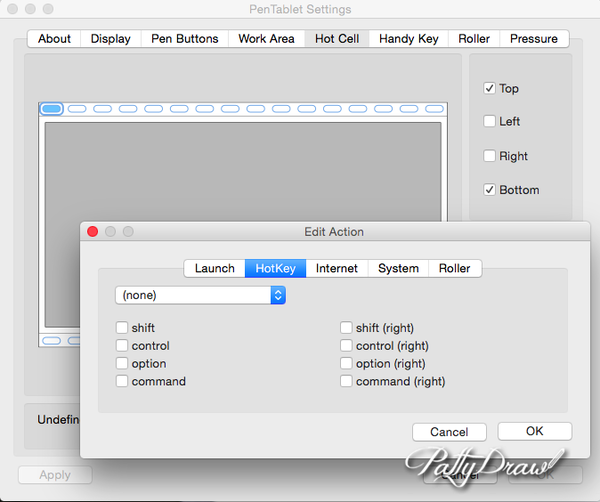Toggle the command modifier checkbox
Screen dimensions: 600x502
click(122, 382)
